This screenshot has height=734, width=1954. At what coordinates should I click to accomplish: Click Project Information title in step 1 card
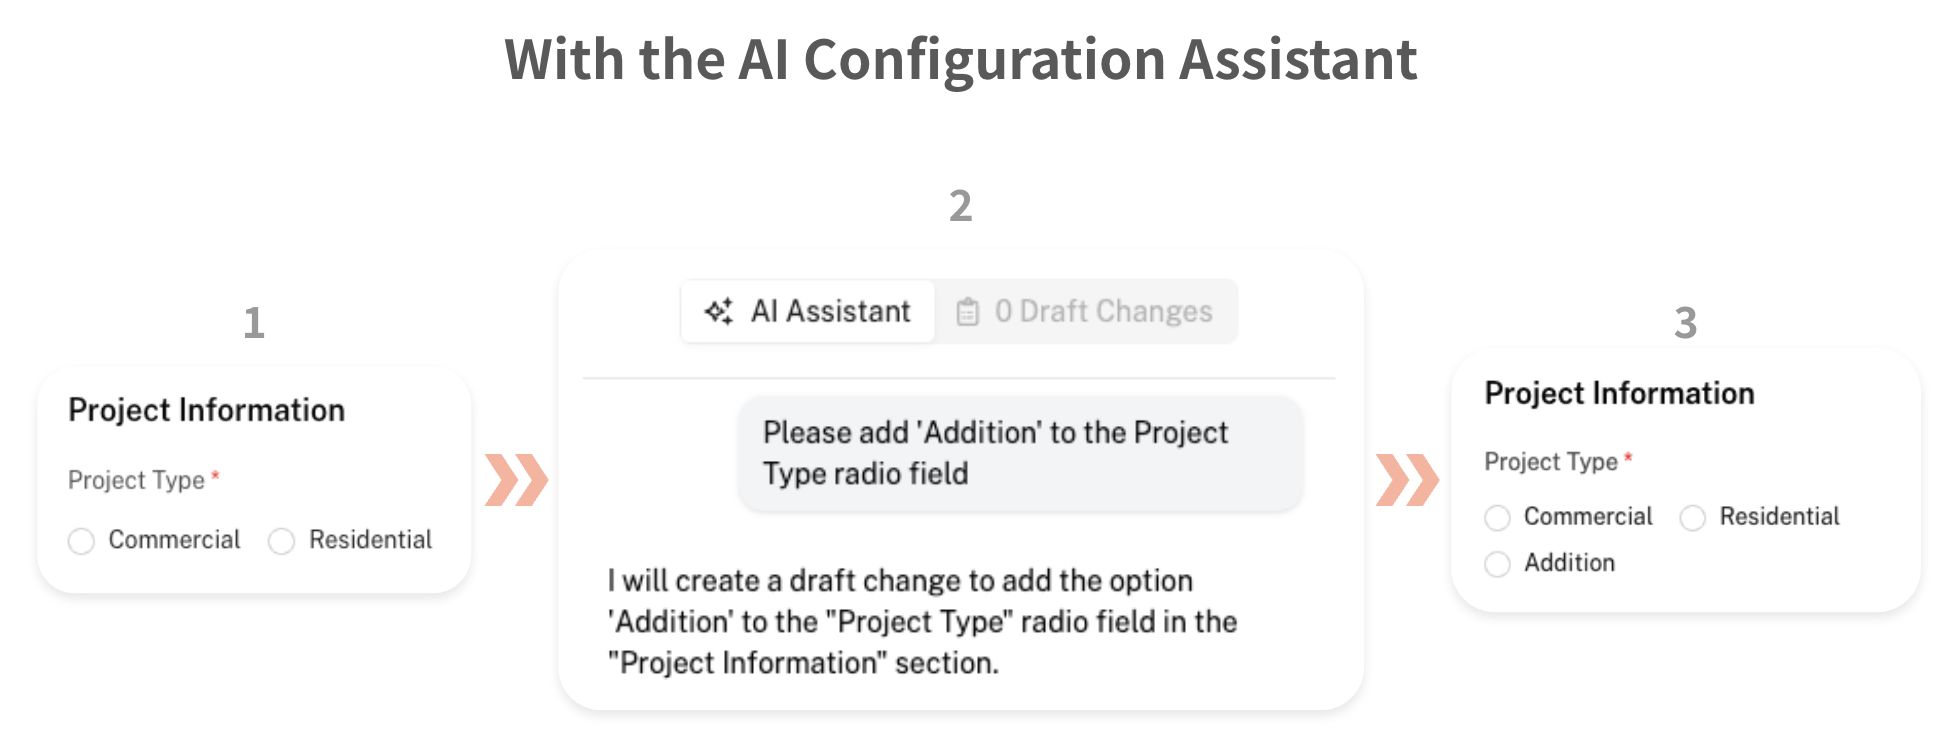click(206, 410)
